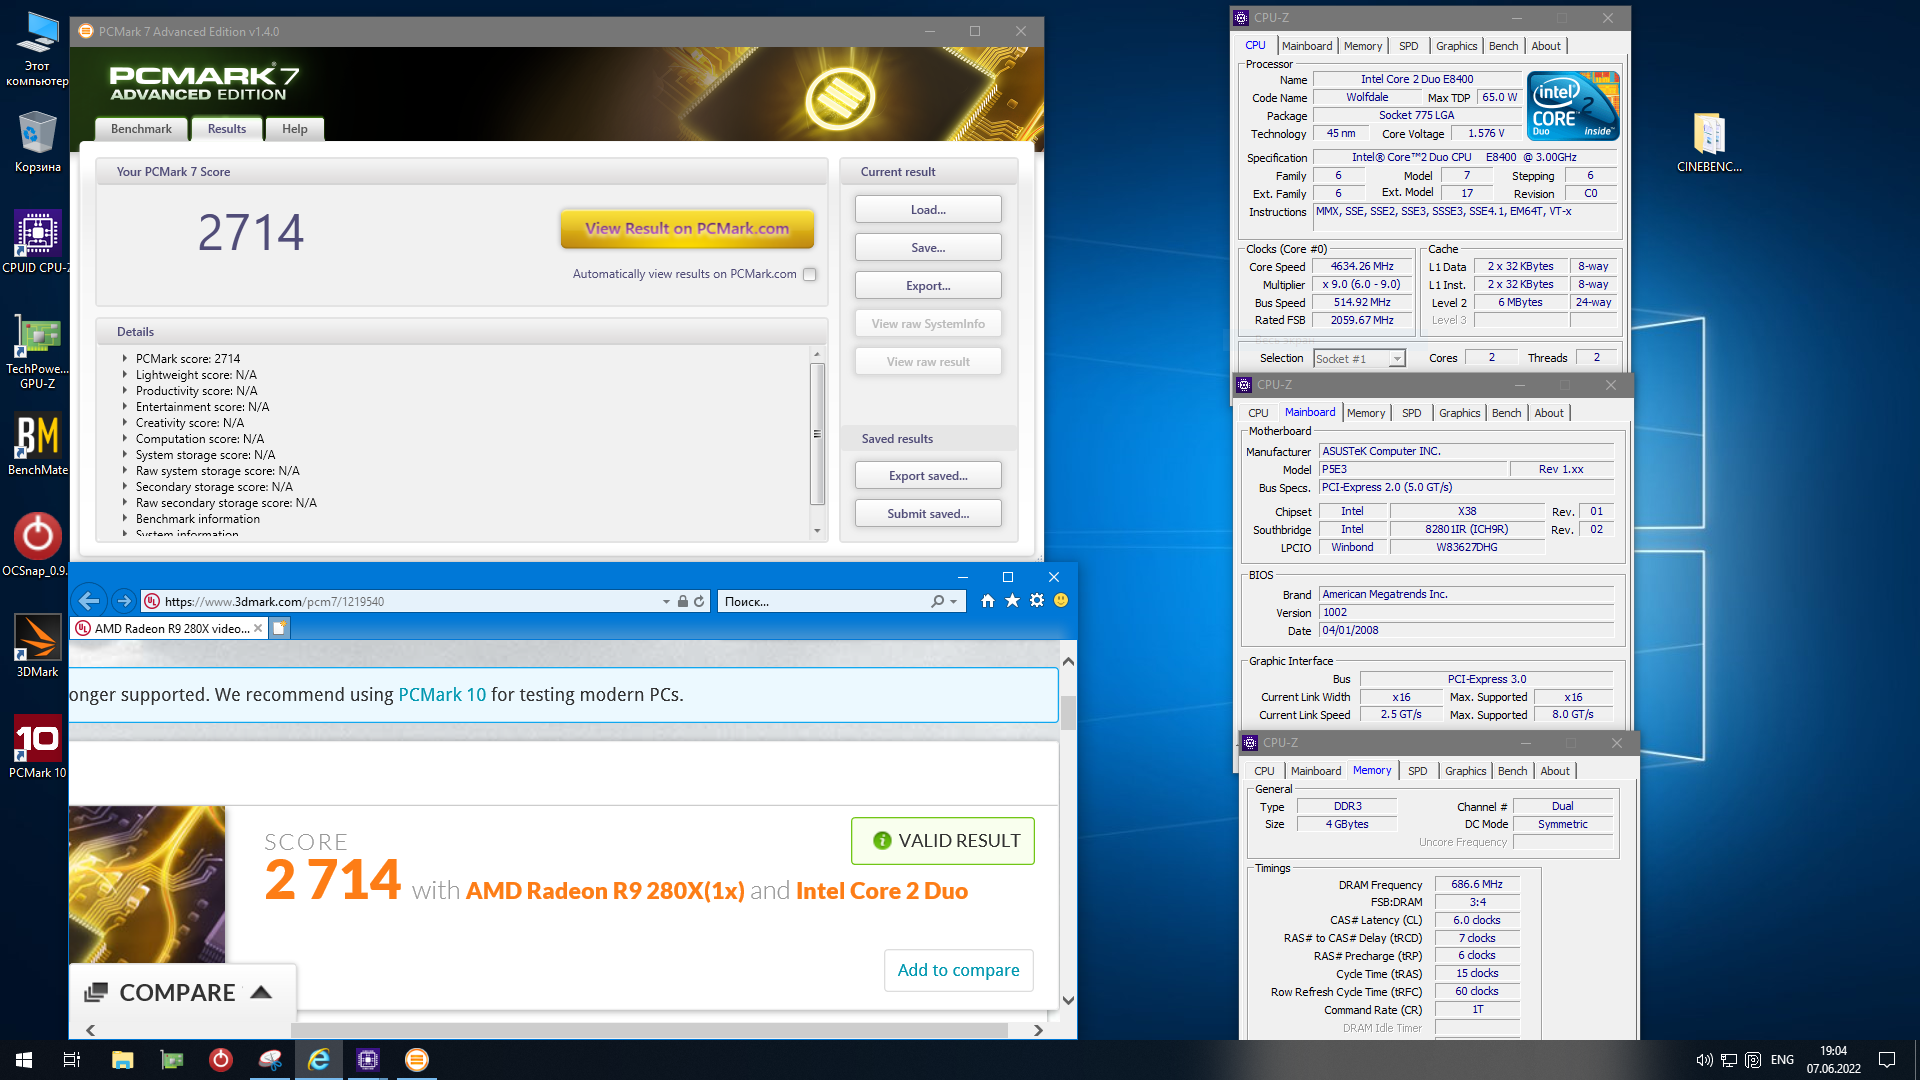Open the Windows Start menu
The image size is (1920, 1080).
pos(24,1060)
